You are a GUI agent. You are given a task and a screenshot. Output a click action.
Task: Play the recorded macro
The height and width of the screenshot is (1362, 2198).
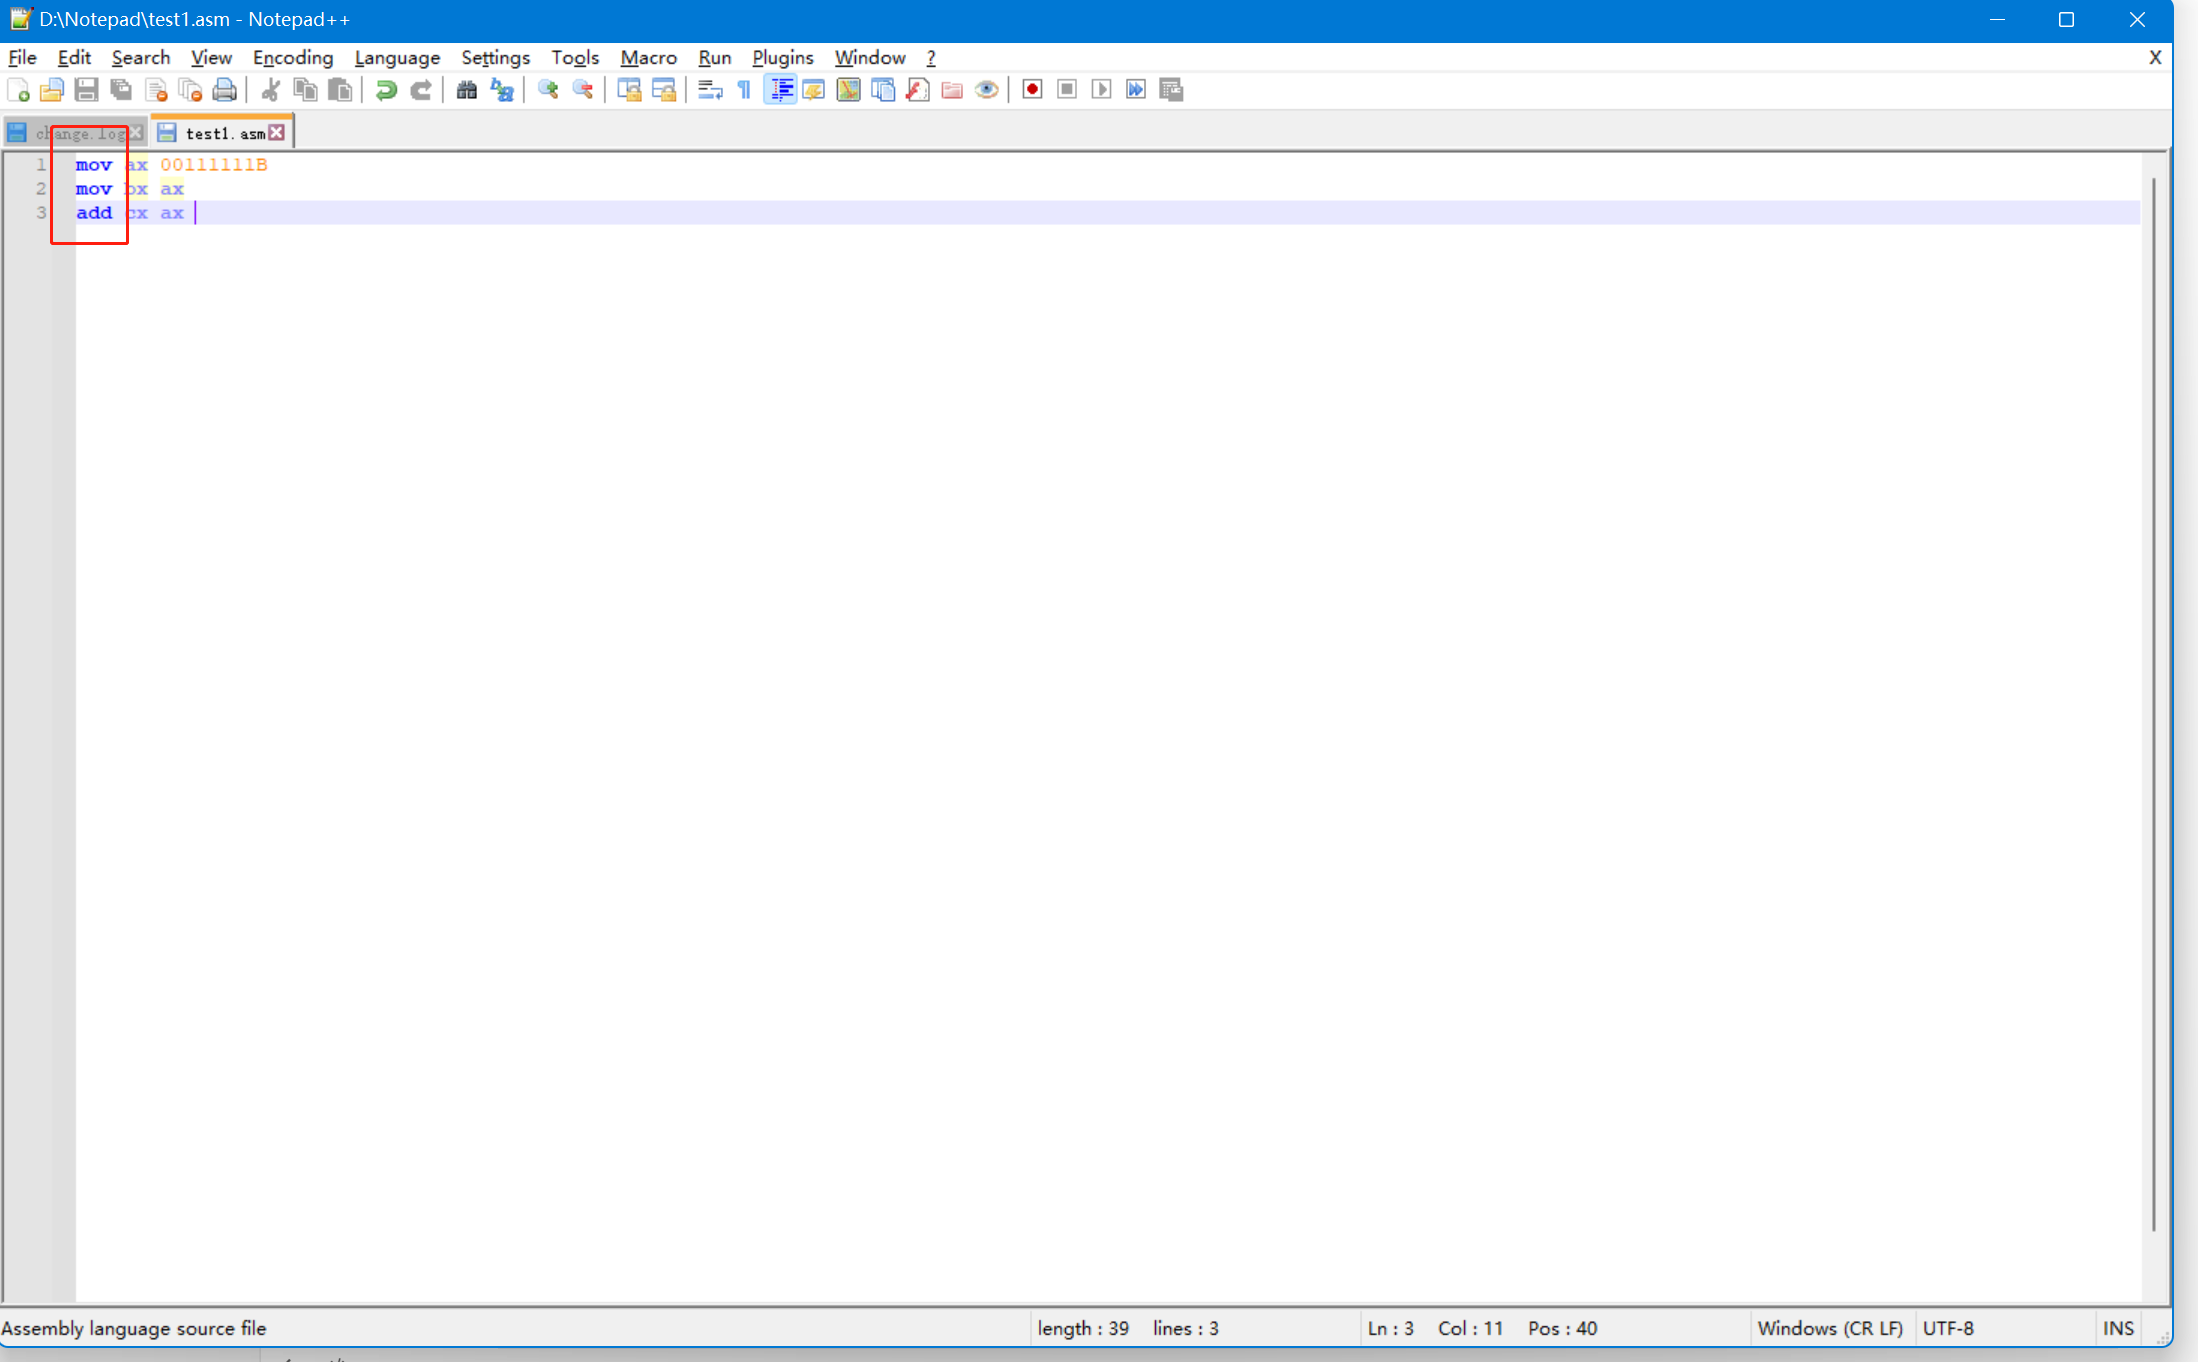tap(1101, 90)
